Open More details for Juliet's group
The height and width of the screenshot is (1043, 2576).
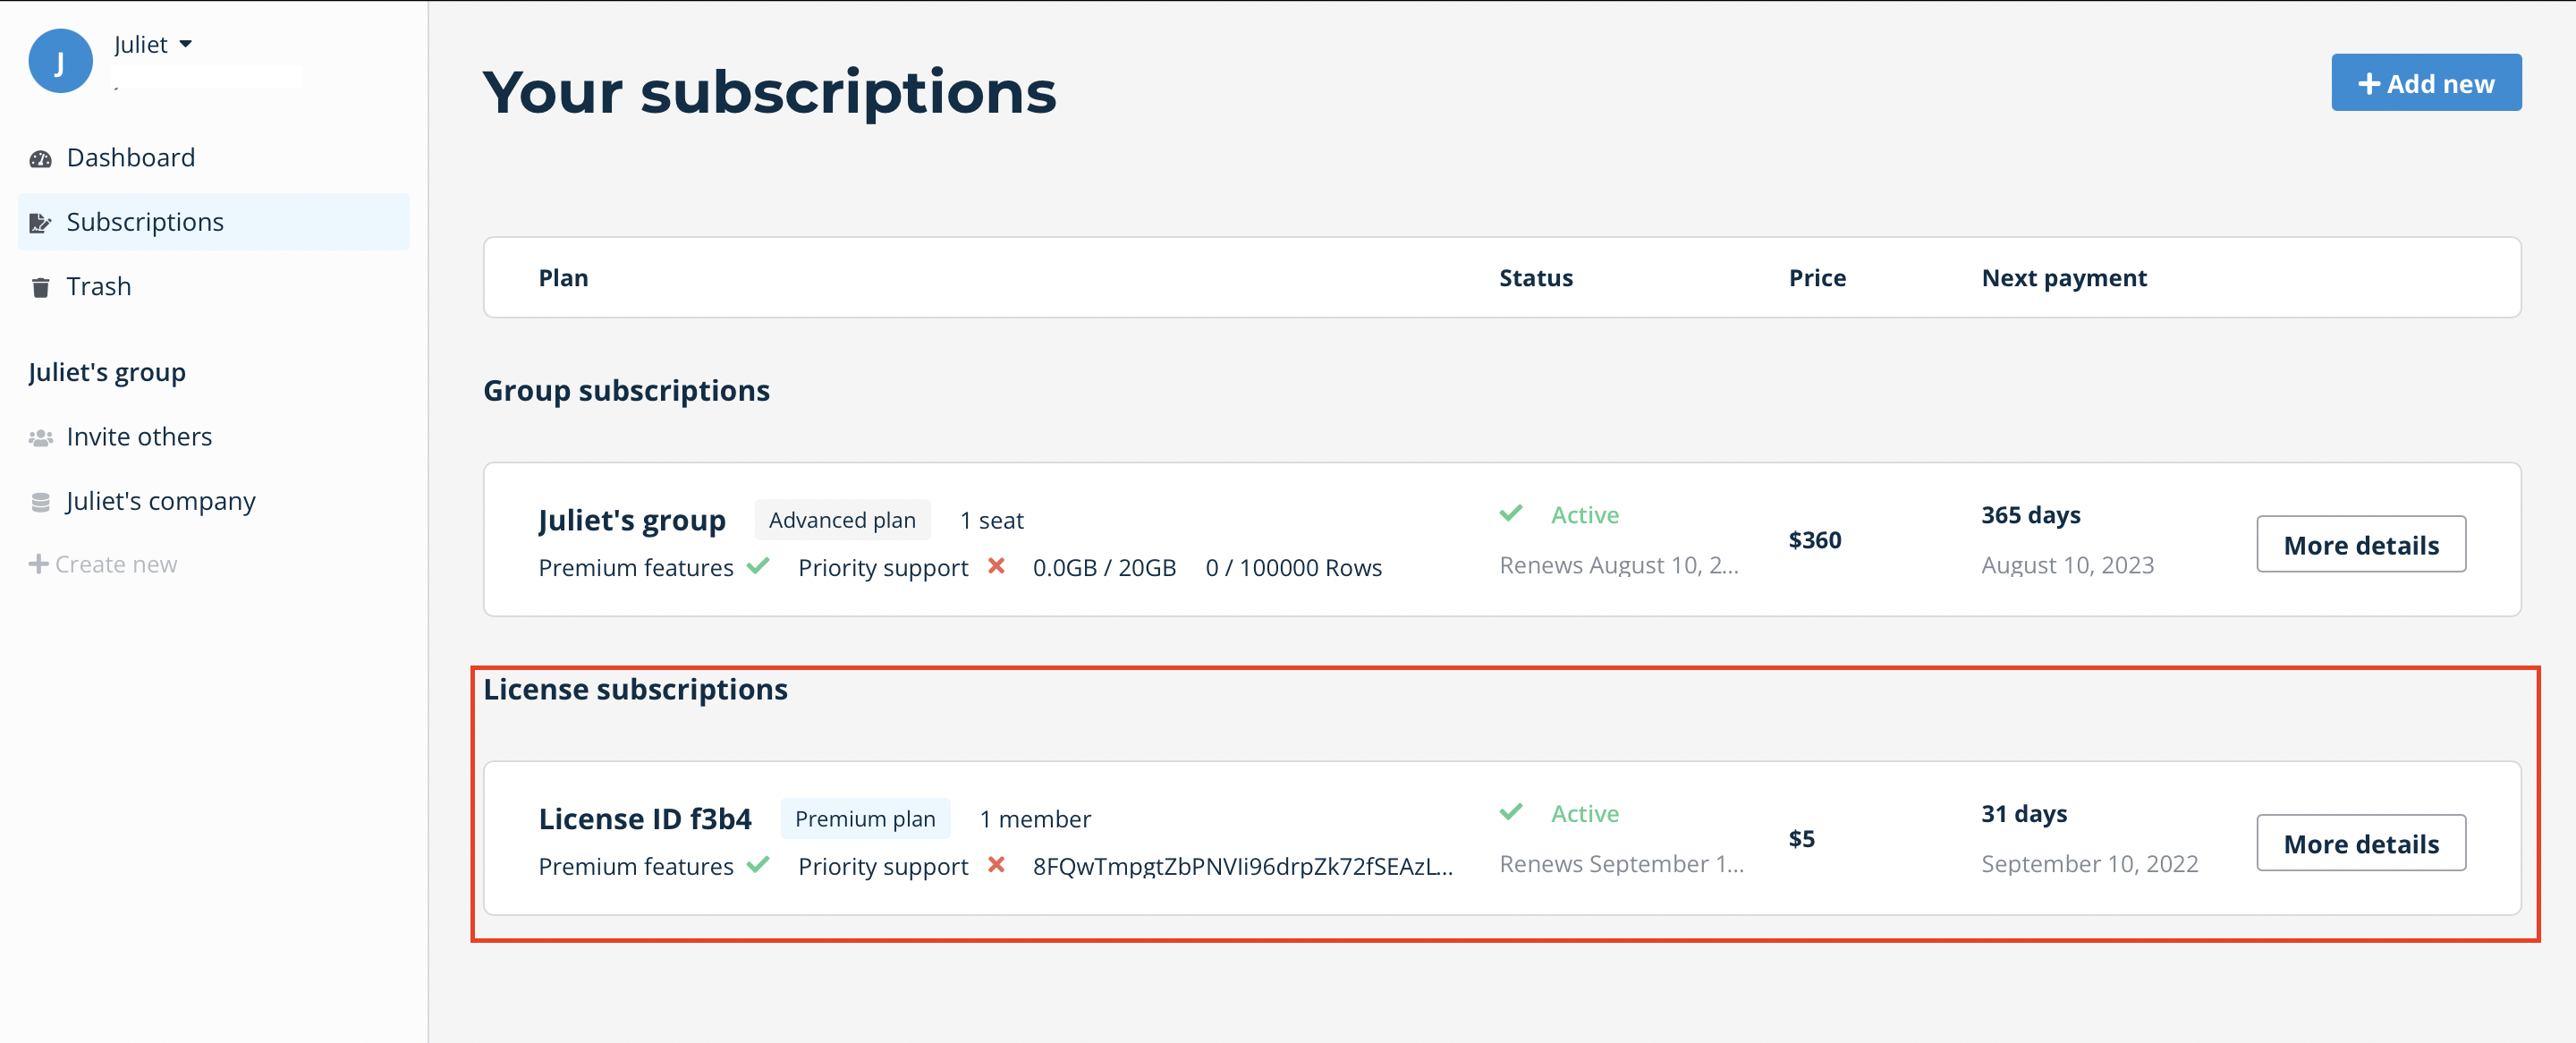(2360, 545)
